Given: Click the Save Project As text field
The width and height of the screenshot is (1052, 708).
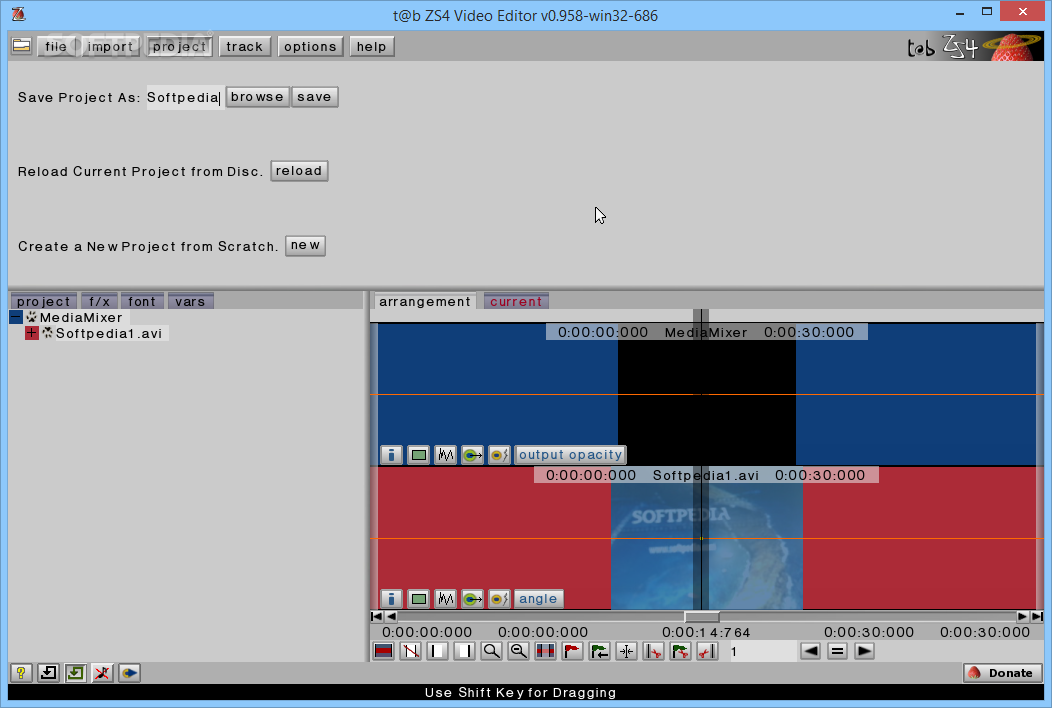Looking at the screenshot, I should point(185,97).
